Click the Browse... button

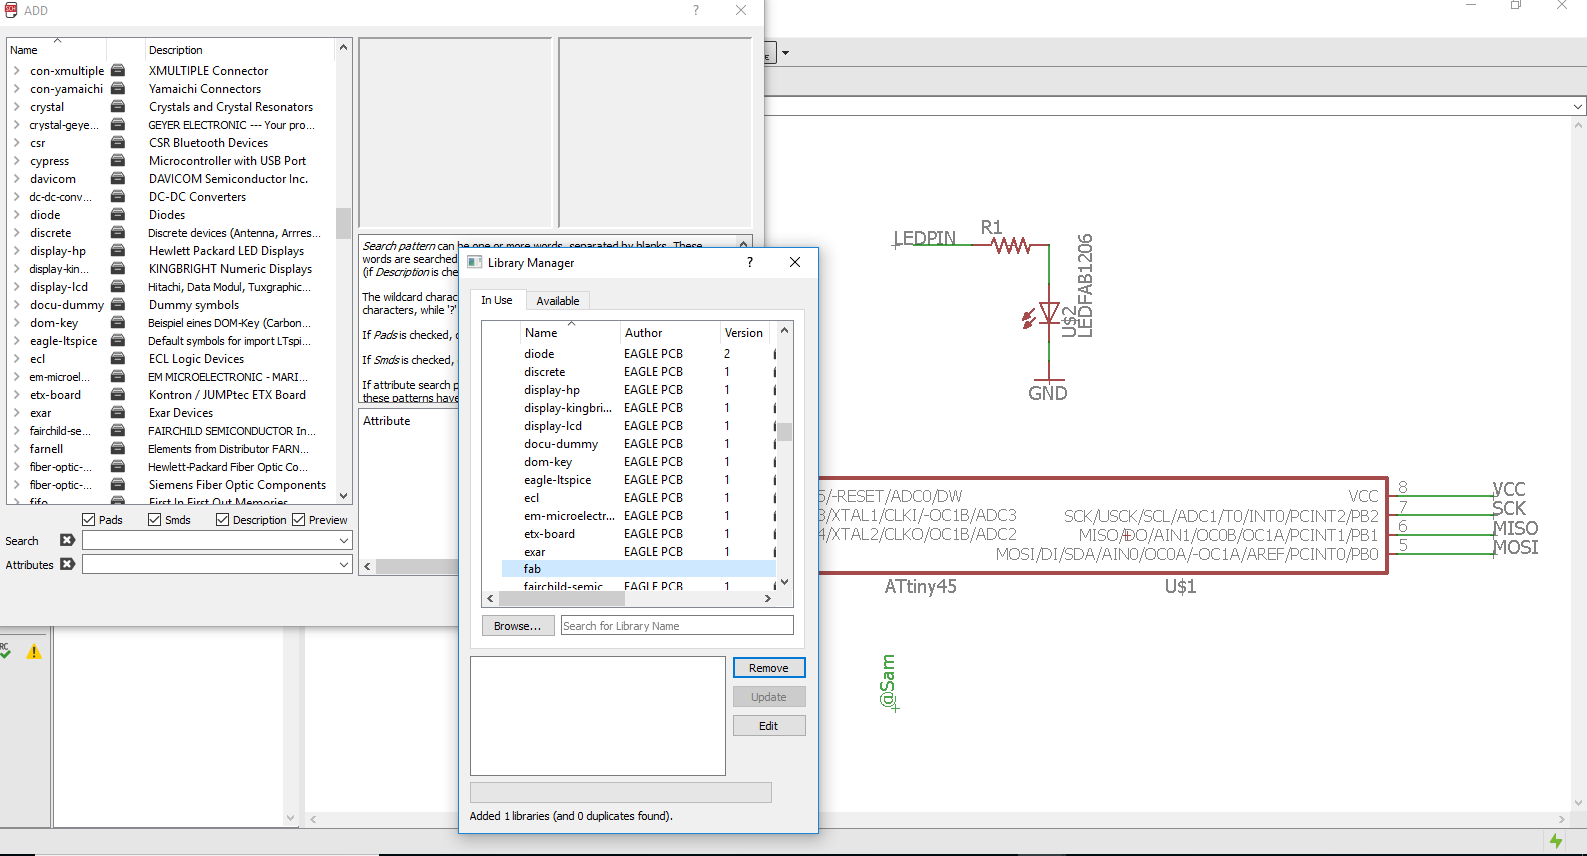pos(517,626)
